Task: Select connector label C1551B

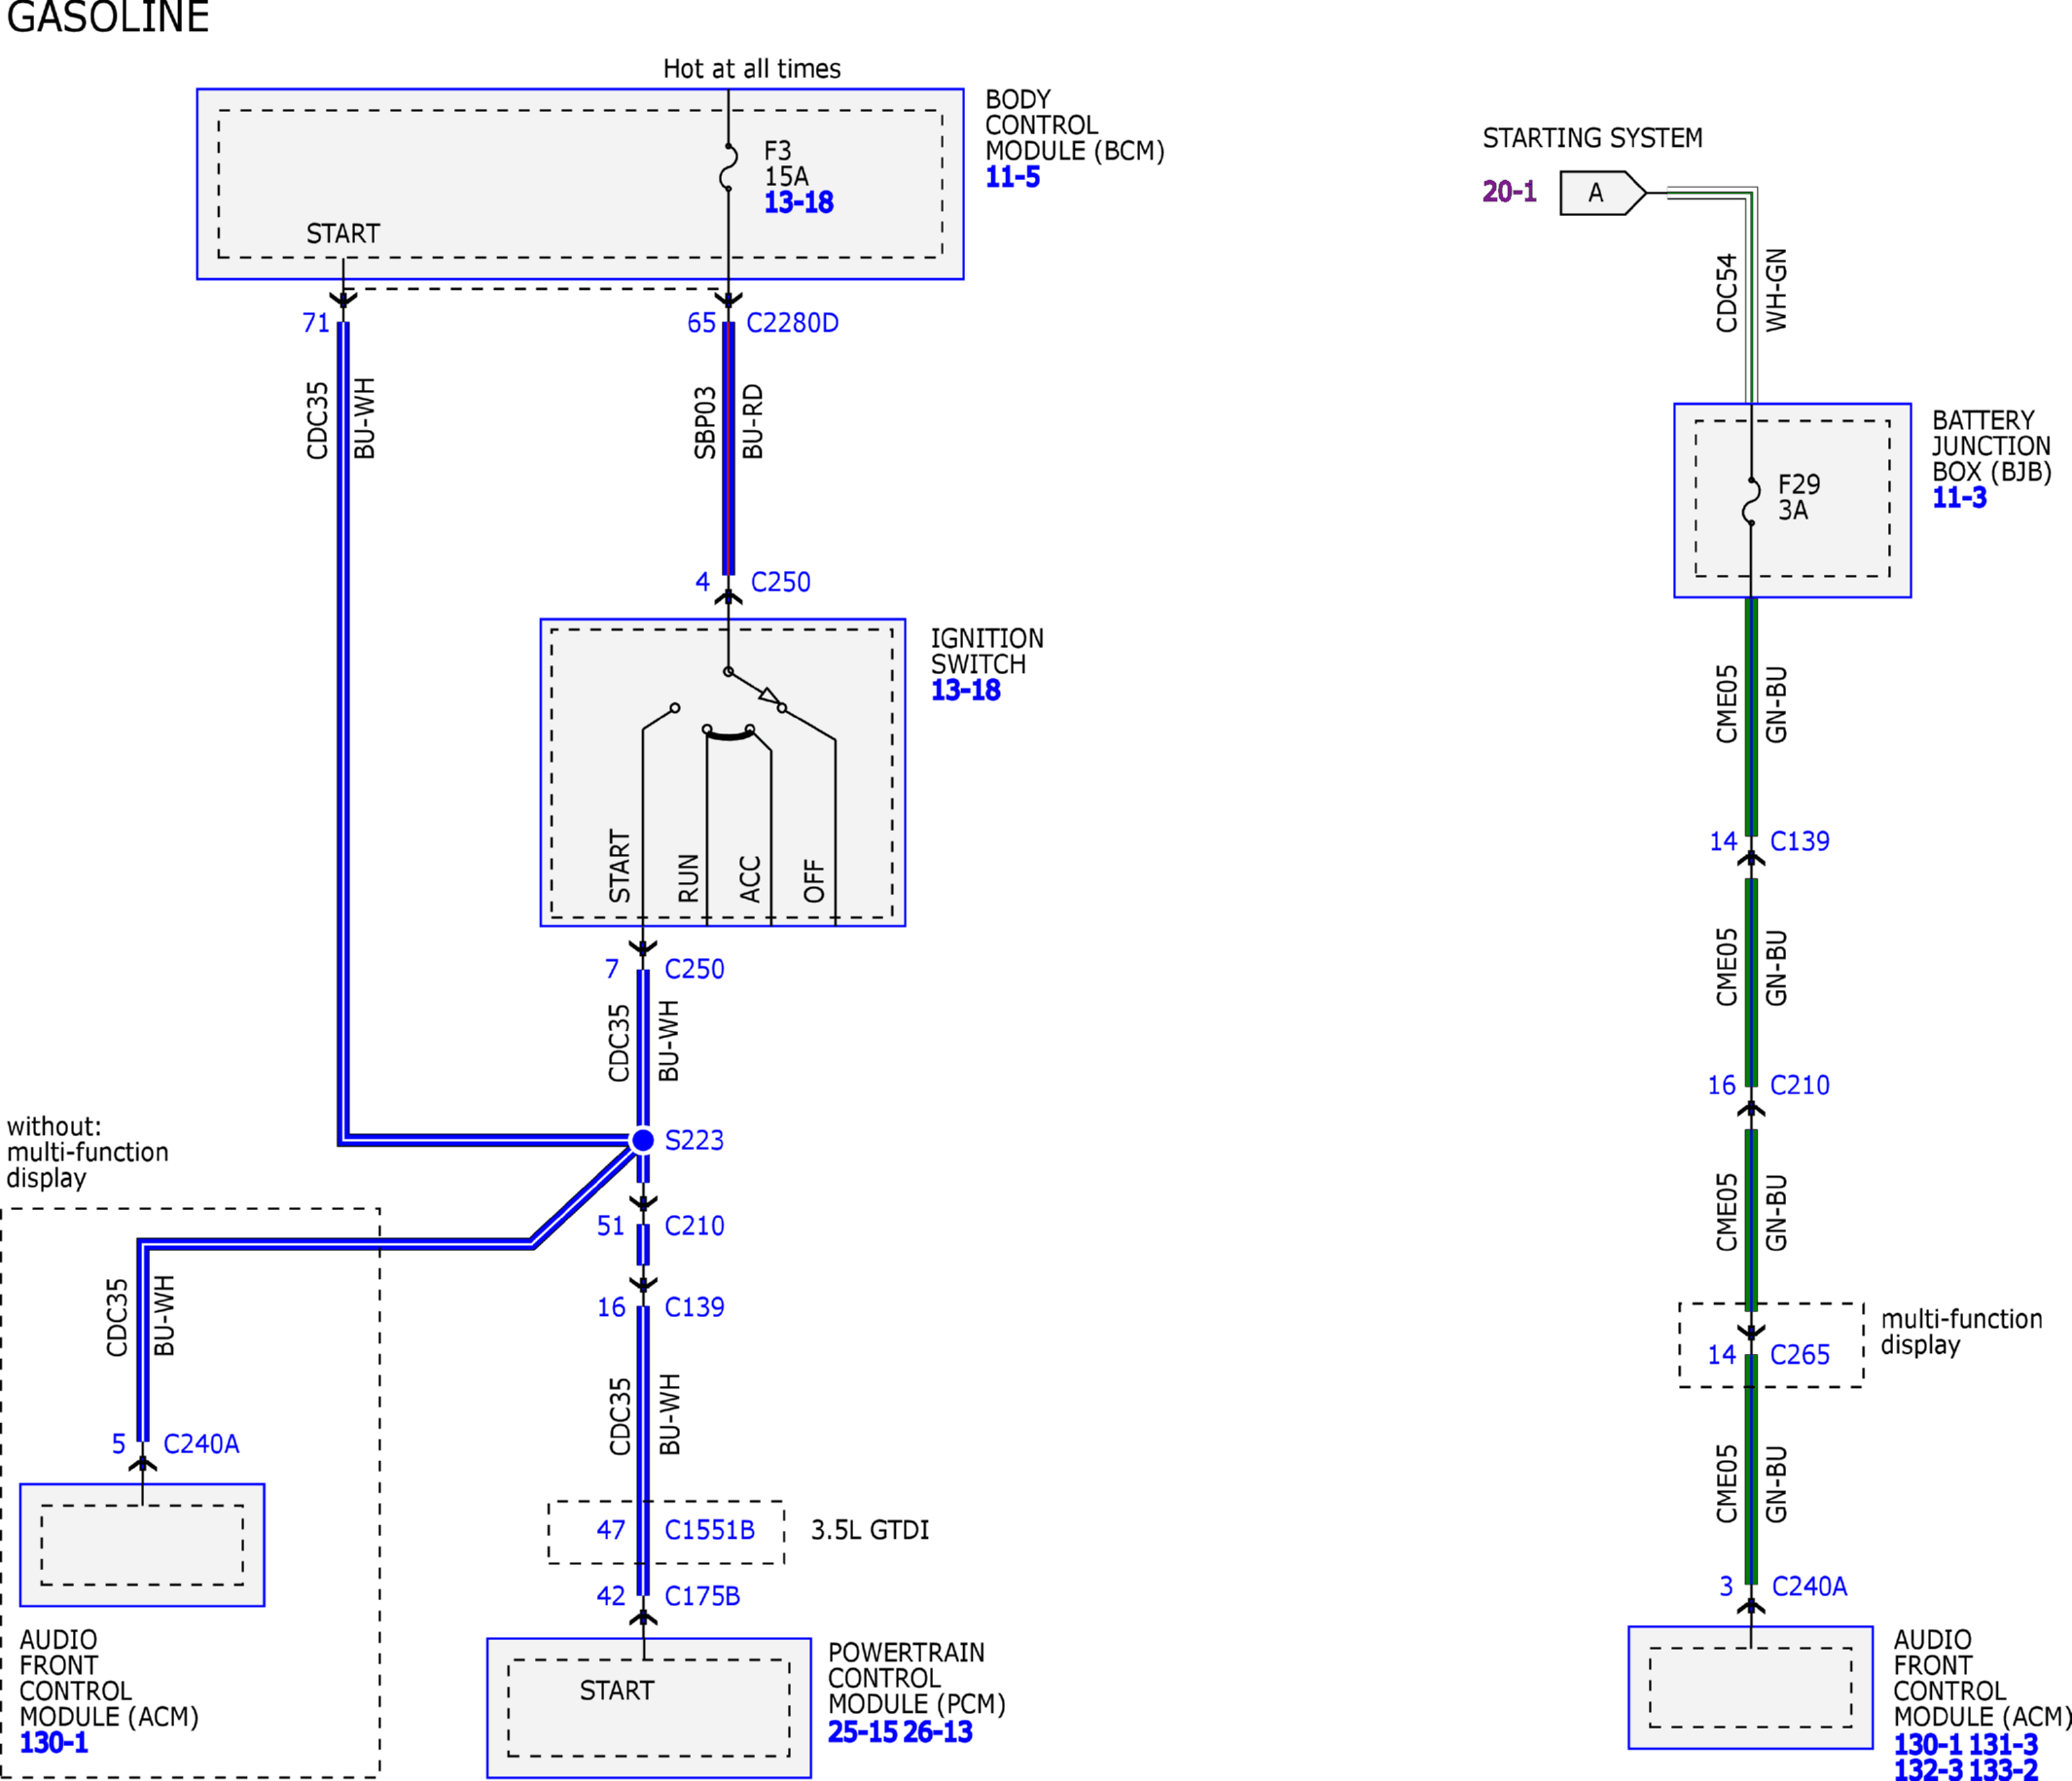Action: [709, 1530]
